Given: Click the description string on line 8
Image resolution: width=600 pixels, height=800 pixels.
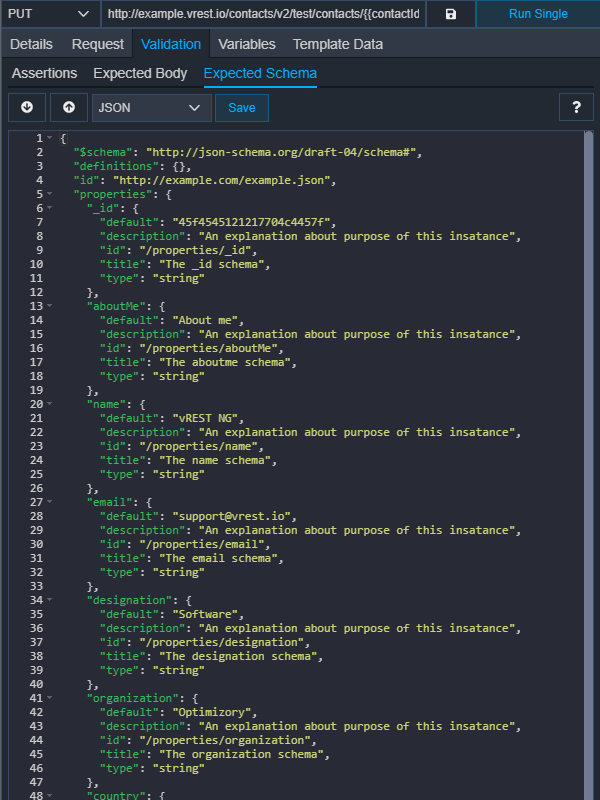Looking at the screenshot, I should click(357, 236).
